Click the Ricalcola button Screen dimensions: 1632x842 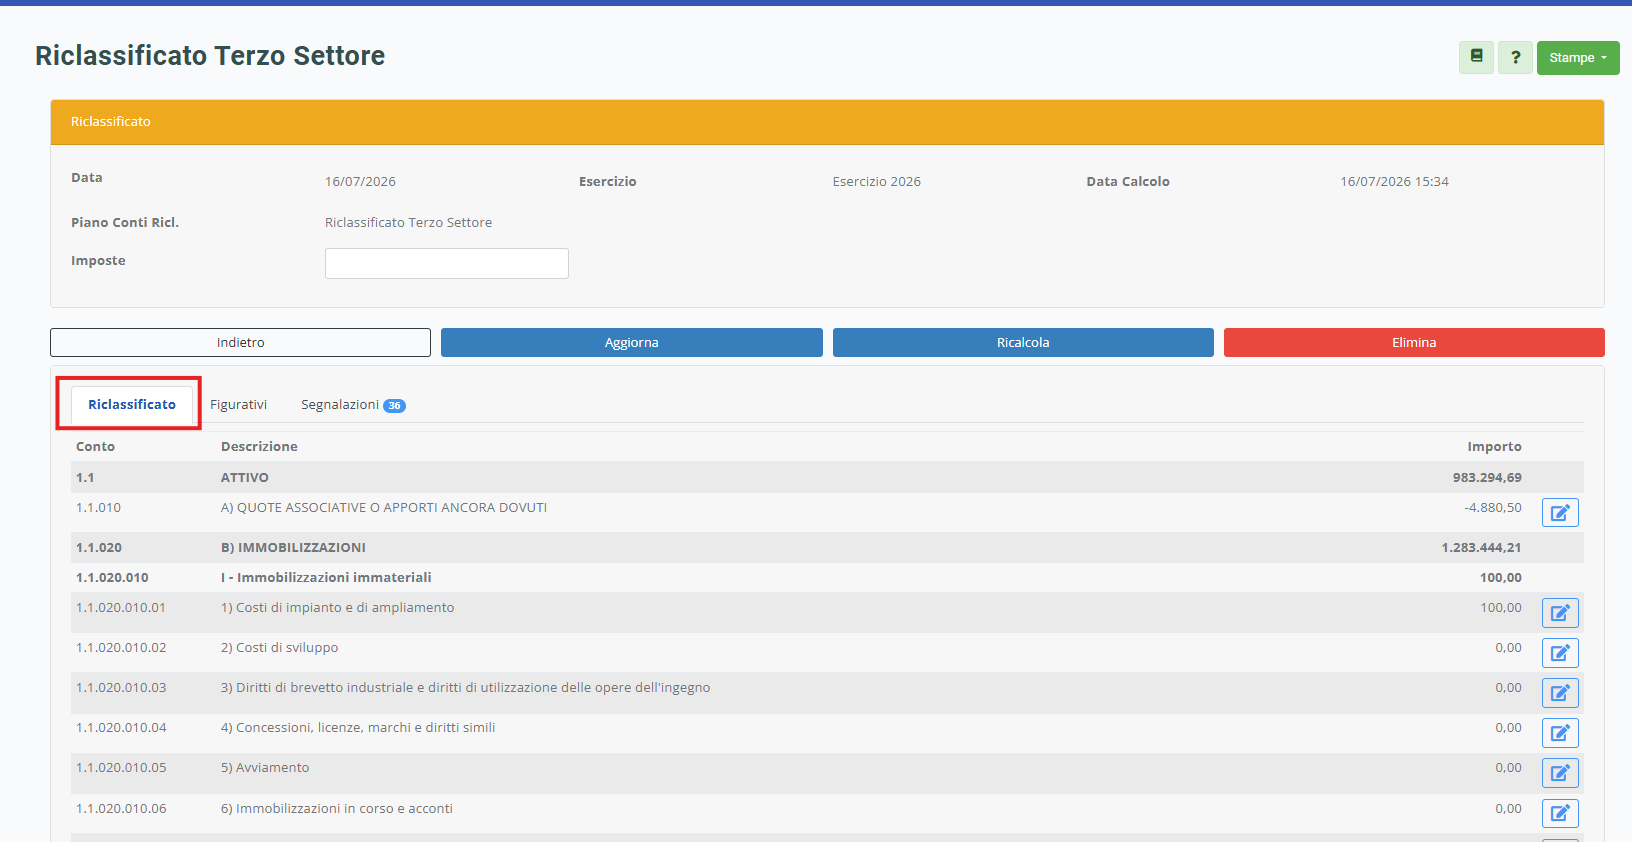pos(1023,342)
